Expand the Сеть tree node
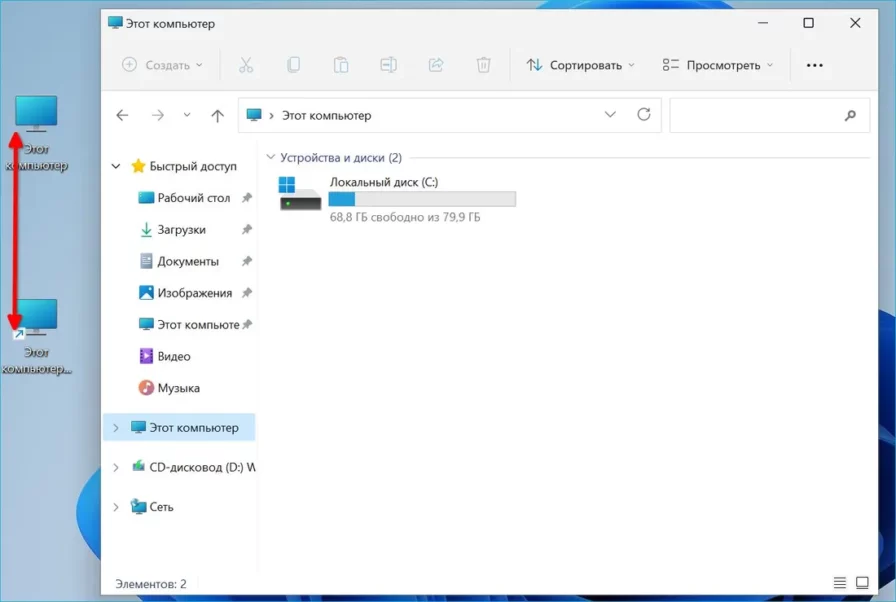896x602 pixels. (117, 507)
